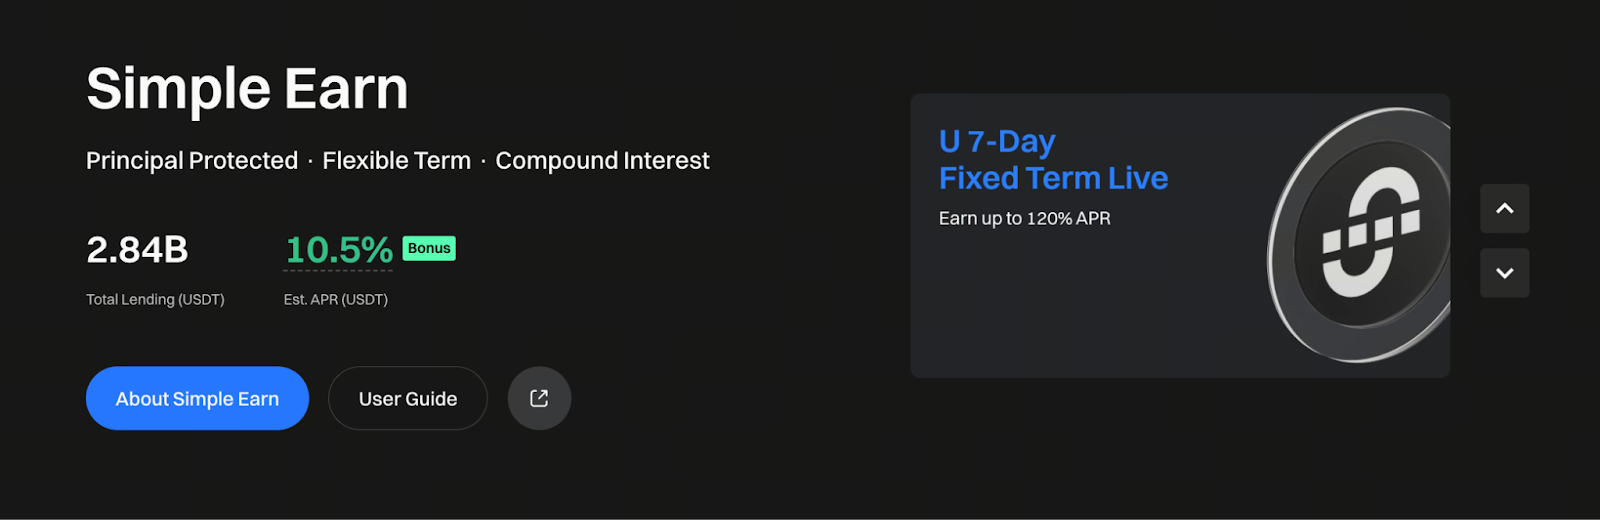
Task: Click the Total Lending (USDT) label
Action: (x=155, y=299)
